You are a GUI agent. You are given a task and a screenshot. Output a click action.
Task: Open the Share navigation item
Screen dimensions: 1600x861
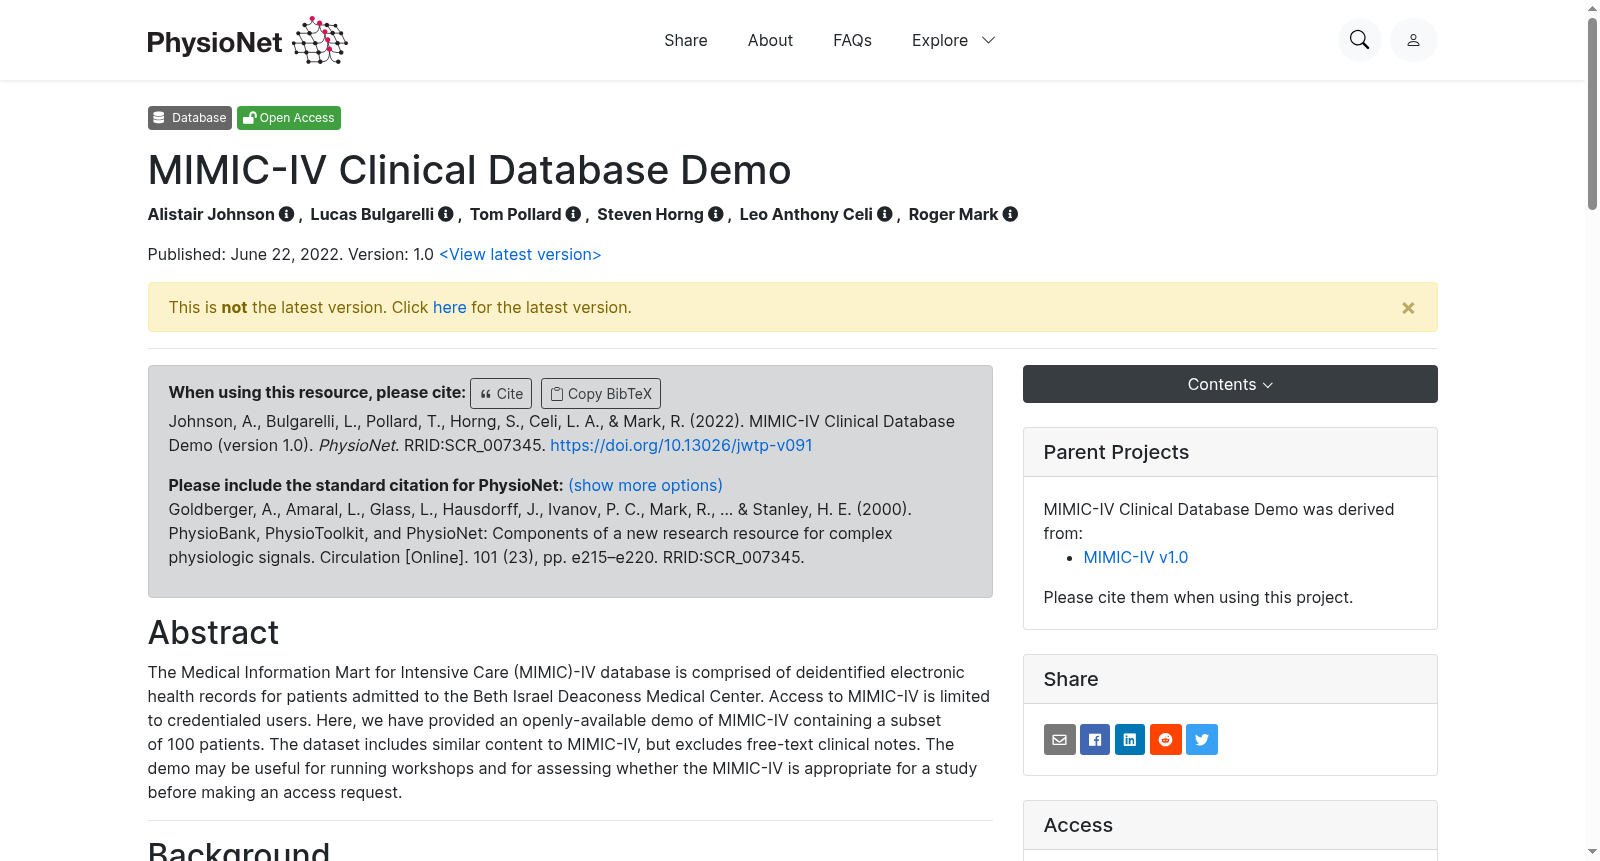(686, 40)
